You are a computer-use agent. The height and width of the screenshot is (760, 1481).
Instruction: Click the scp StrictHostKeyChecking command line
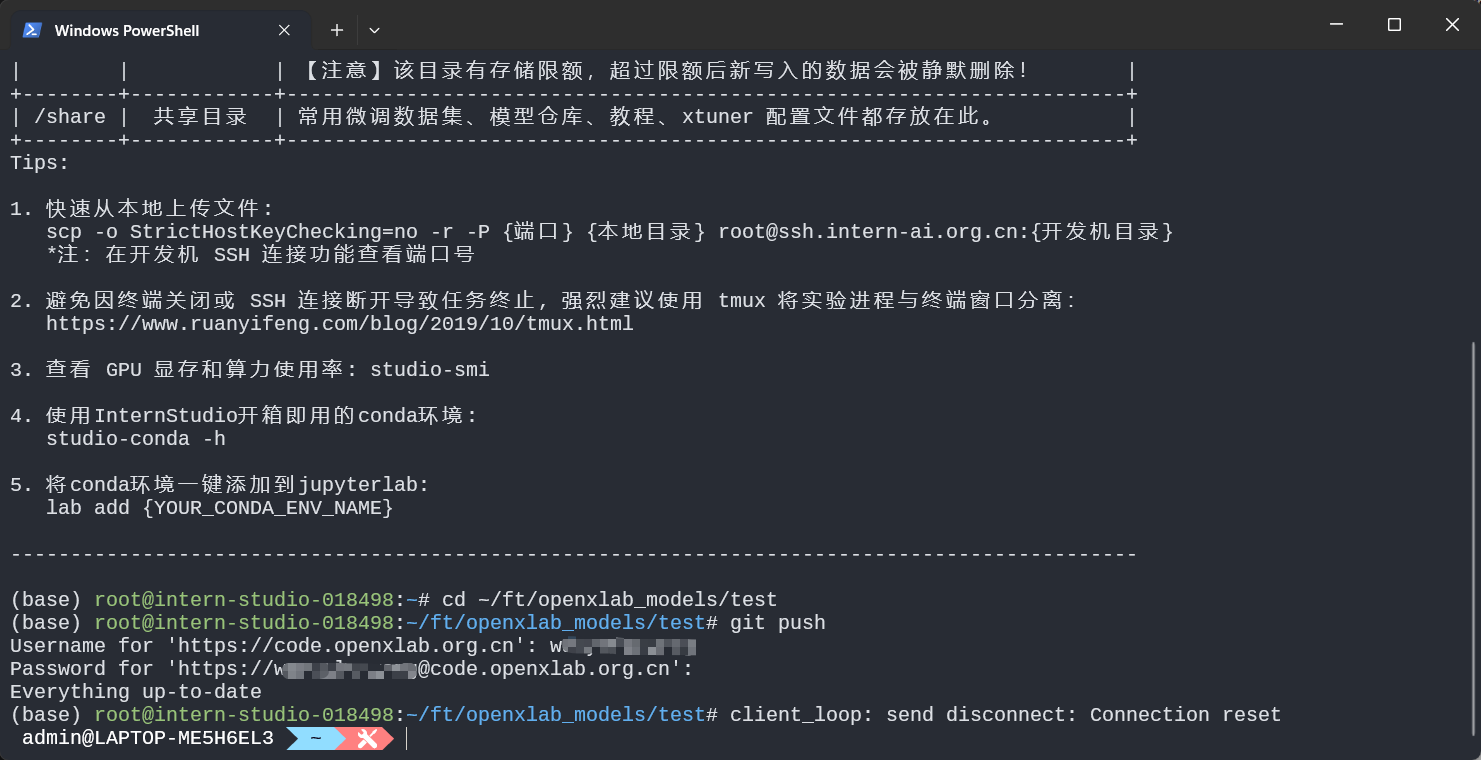pyautogui.click(x=610, y=232)
